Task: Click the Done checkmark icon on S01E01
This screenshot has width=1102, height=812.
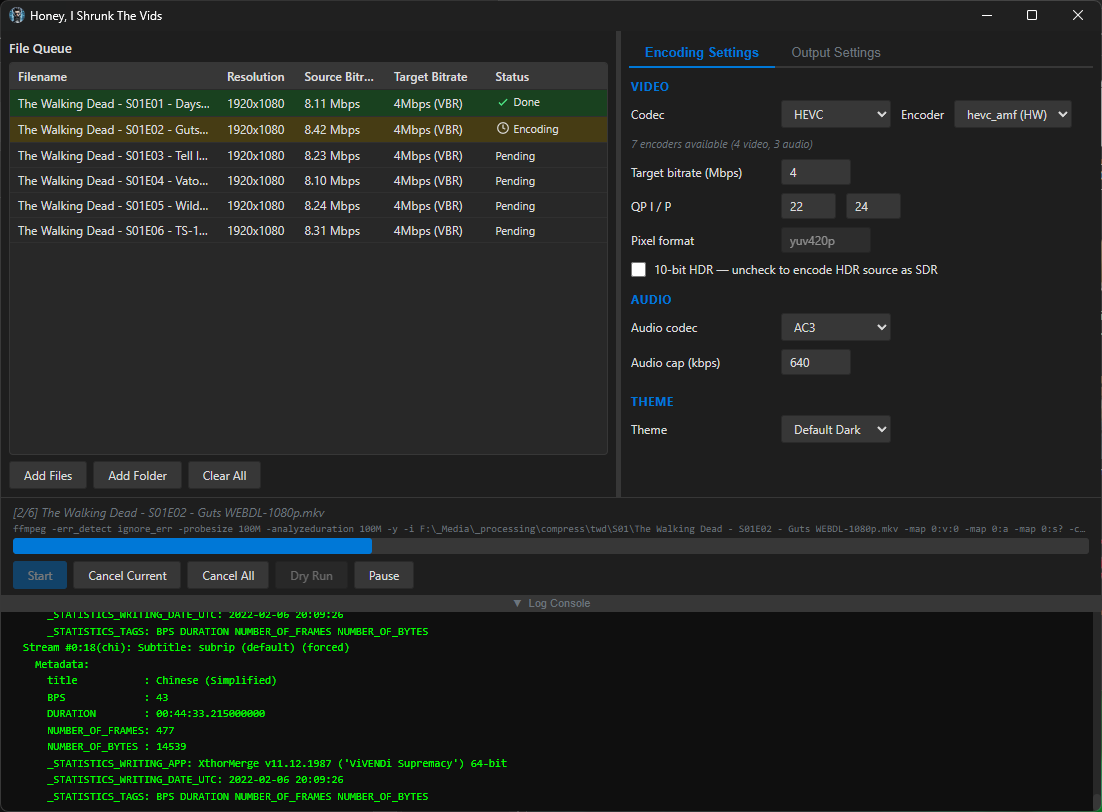Action: coord(503,102)
